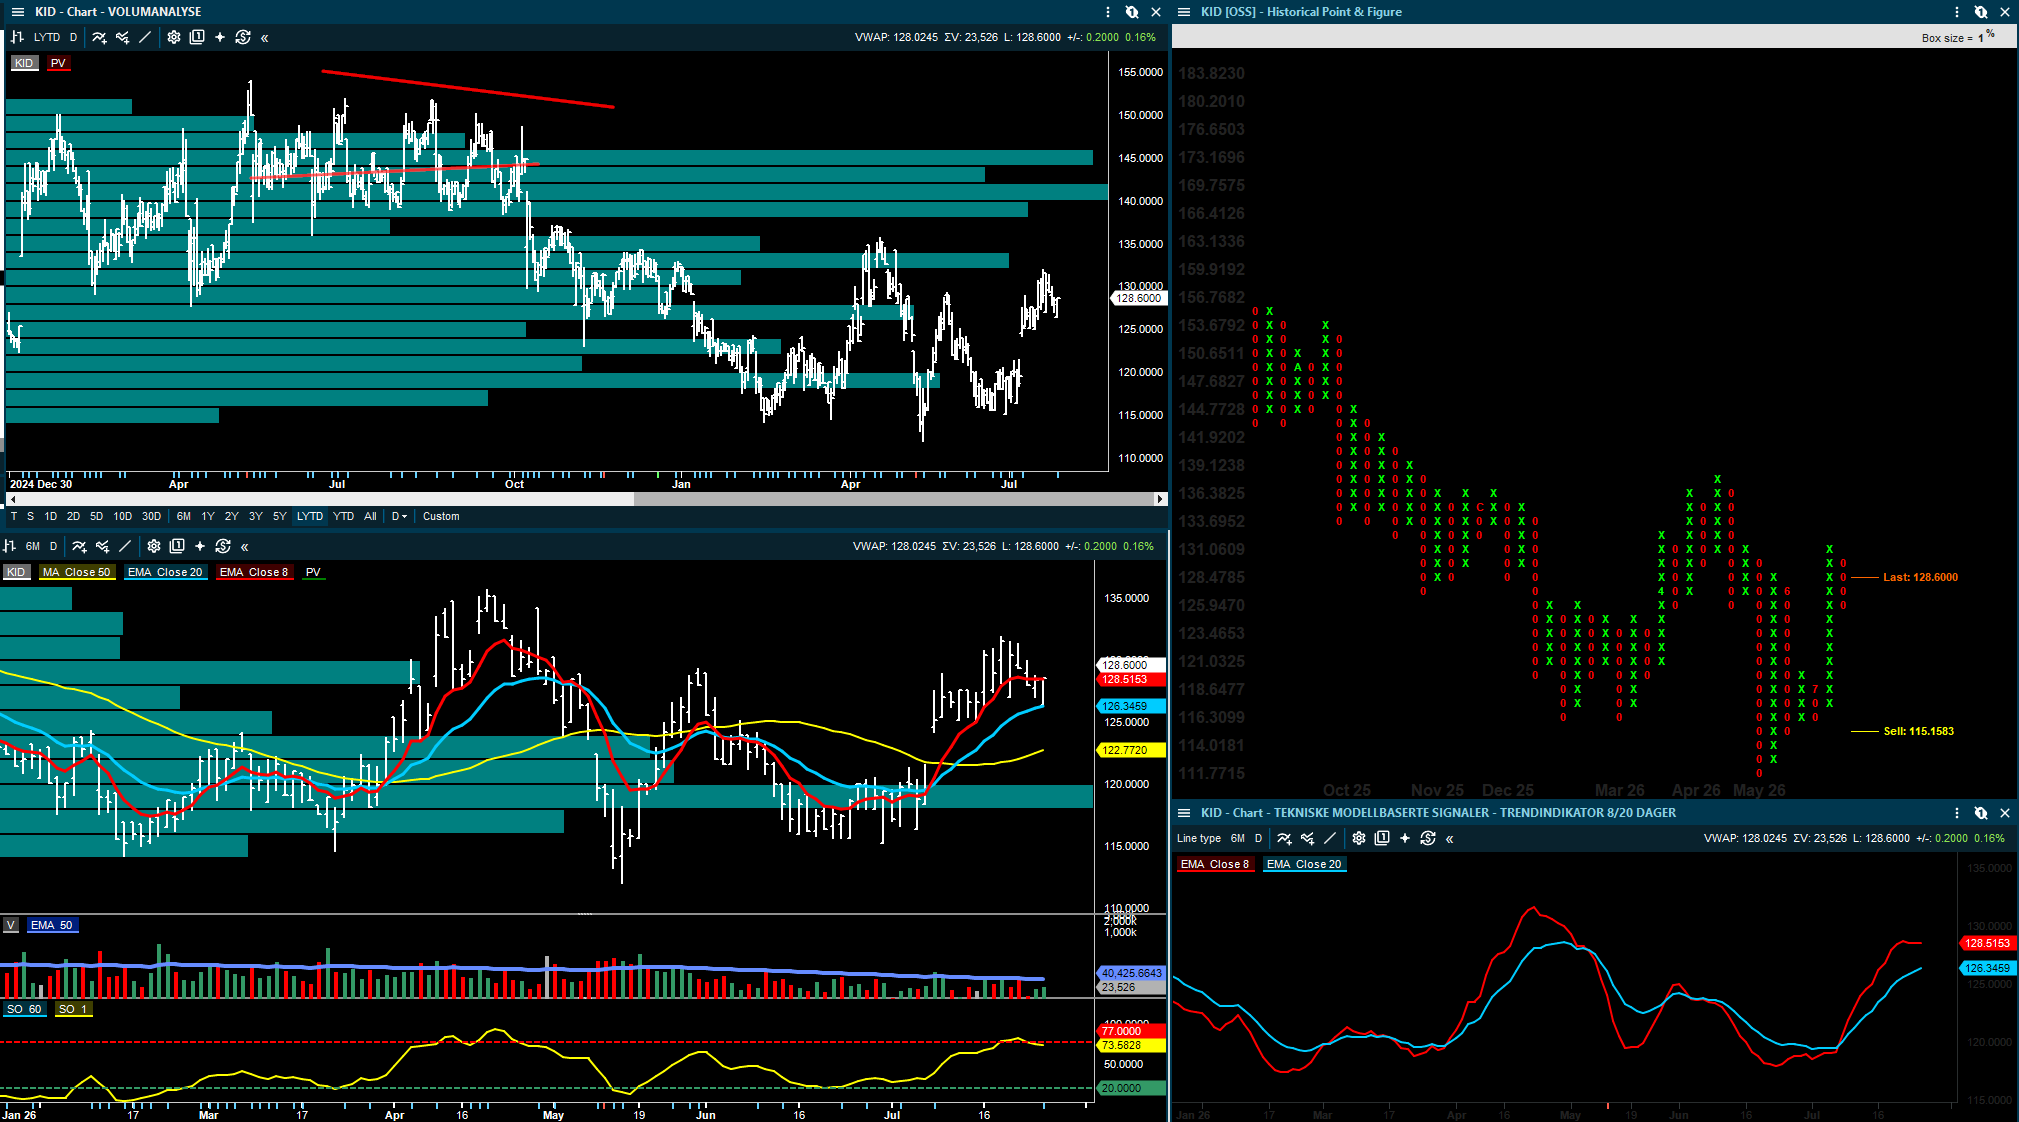
Task: Click the scroll-right arrow of top chart scrollbar
Action: (x=1160, y=498)
